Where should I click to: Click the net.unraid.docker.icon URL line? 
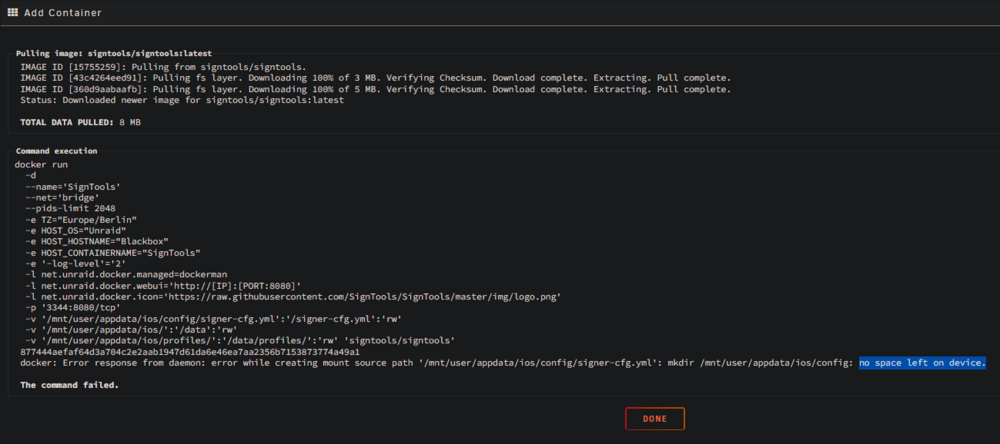tap(292, 297)
